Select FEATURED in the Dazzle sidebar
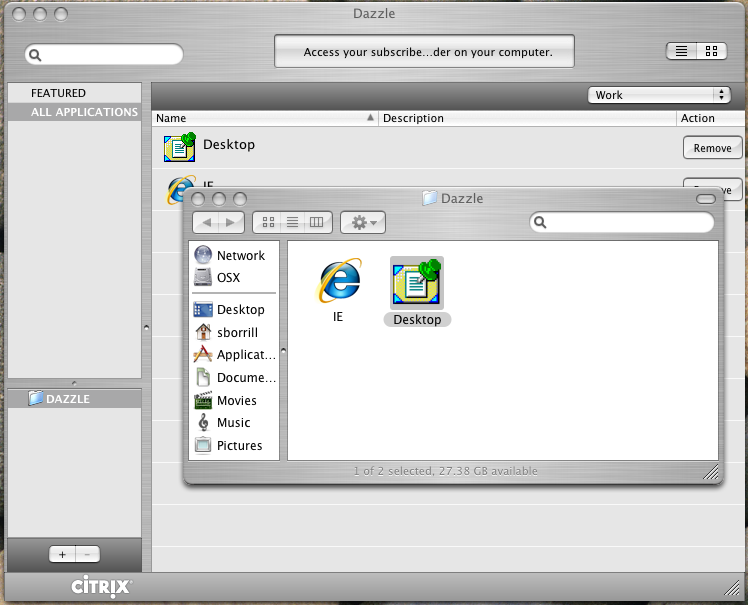748x605 pixels. (x=58, y=93)
